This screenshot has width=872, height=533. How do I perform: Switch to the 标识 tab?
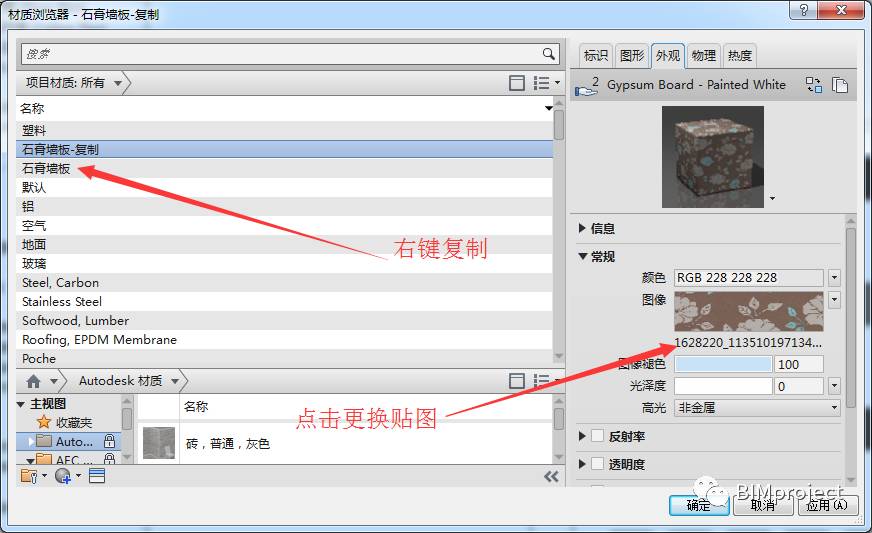[596, 55]
